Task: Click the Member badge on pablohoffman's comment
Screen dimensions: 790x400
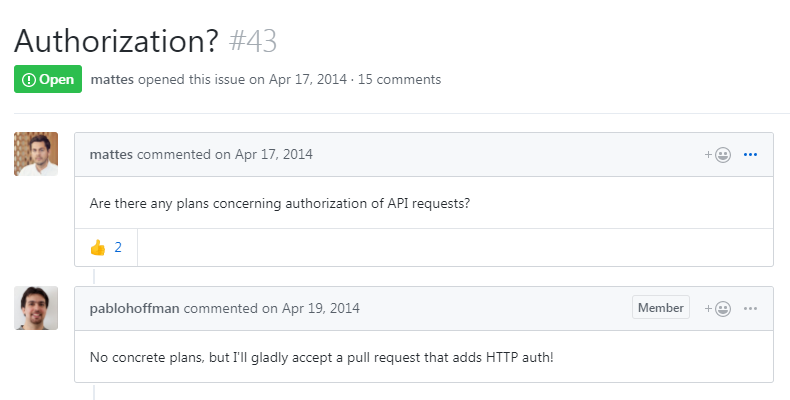Action: click(x=660, y=308)
